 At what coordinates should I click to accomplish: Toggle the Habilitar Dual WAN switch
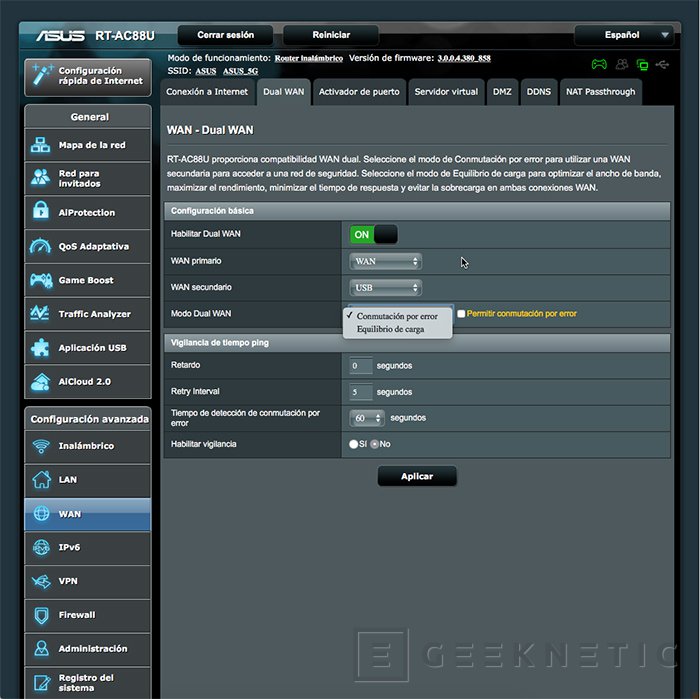tap(374, 234)
